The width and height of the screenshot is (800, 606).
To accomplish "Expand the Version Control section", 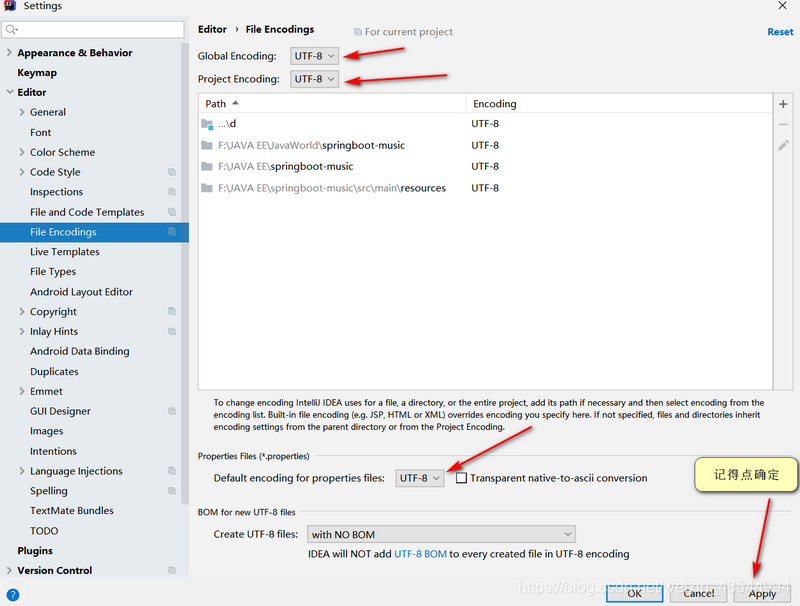I will (9, 570).
